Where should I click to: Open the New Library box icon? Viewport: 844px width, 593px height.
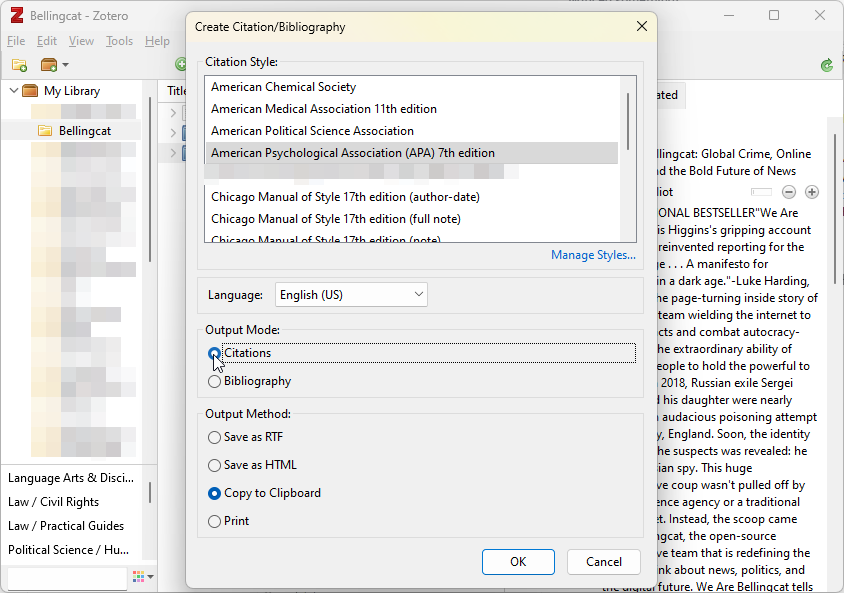49,65
